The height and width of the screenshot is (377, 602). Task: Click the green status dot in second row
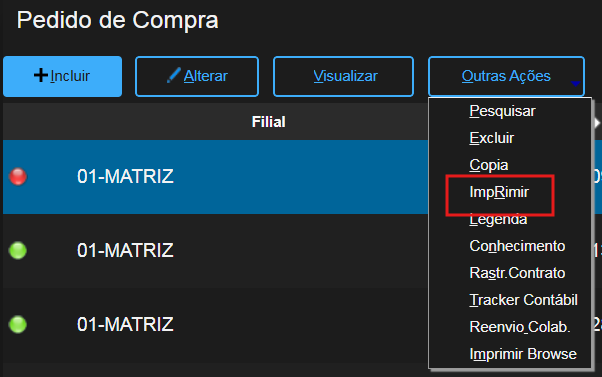(18, 251)
